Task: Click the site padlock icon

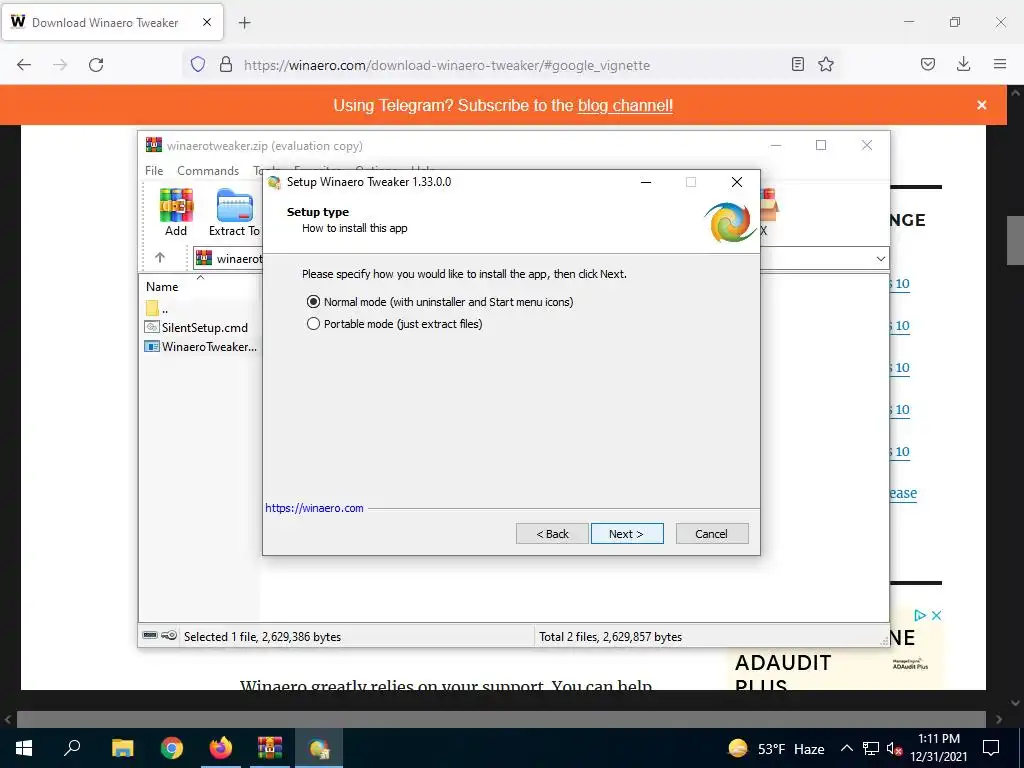Action: click(226, 65)
